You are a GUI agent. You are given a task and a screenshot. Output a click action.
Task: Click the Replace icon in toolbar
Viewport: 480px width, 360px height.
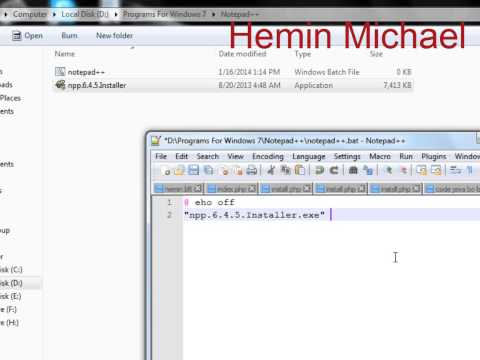point(368,170)
